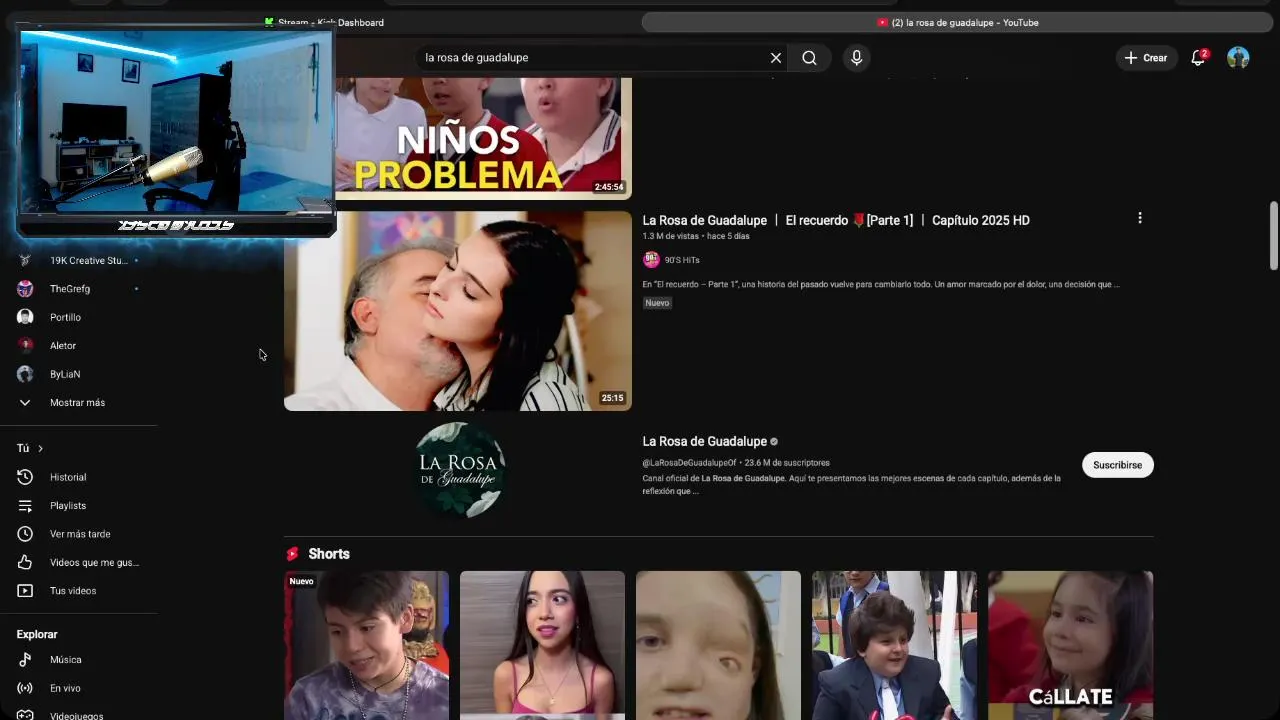The image size is (1280, 720).
Task: Expand the Tú section chevron
Action: coord(40,449)
